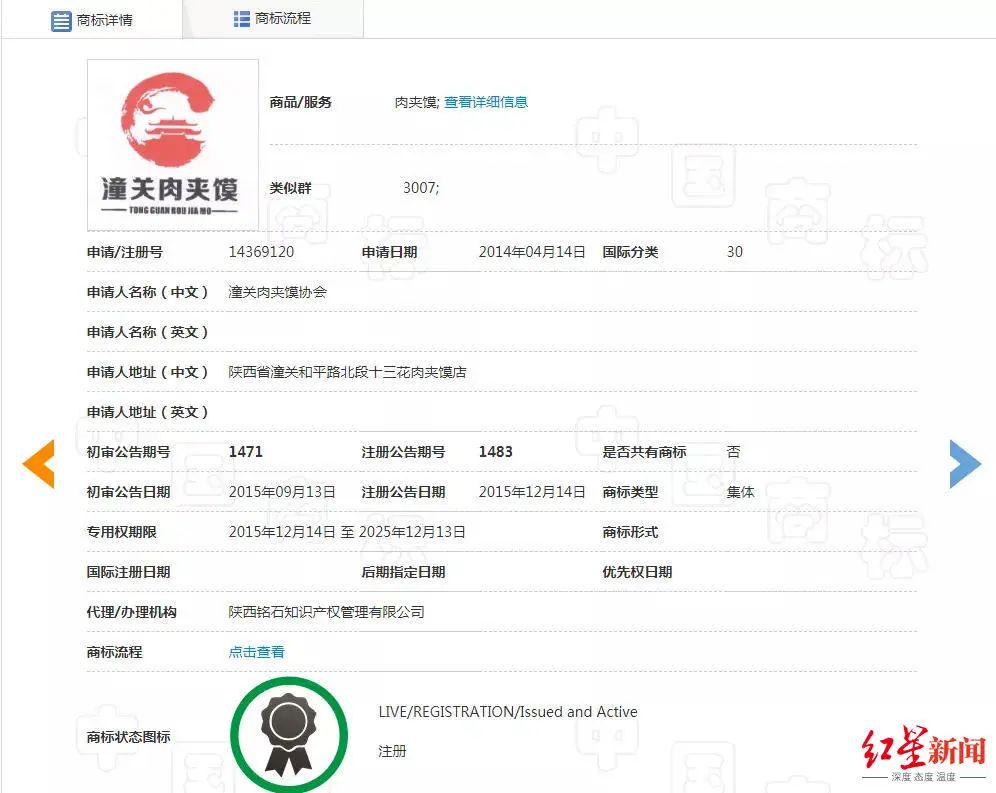
Task: Click the list icon beside 商标流程 tab label
Action: point(242,19)
